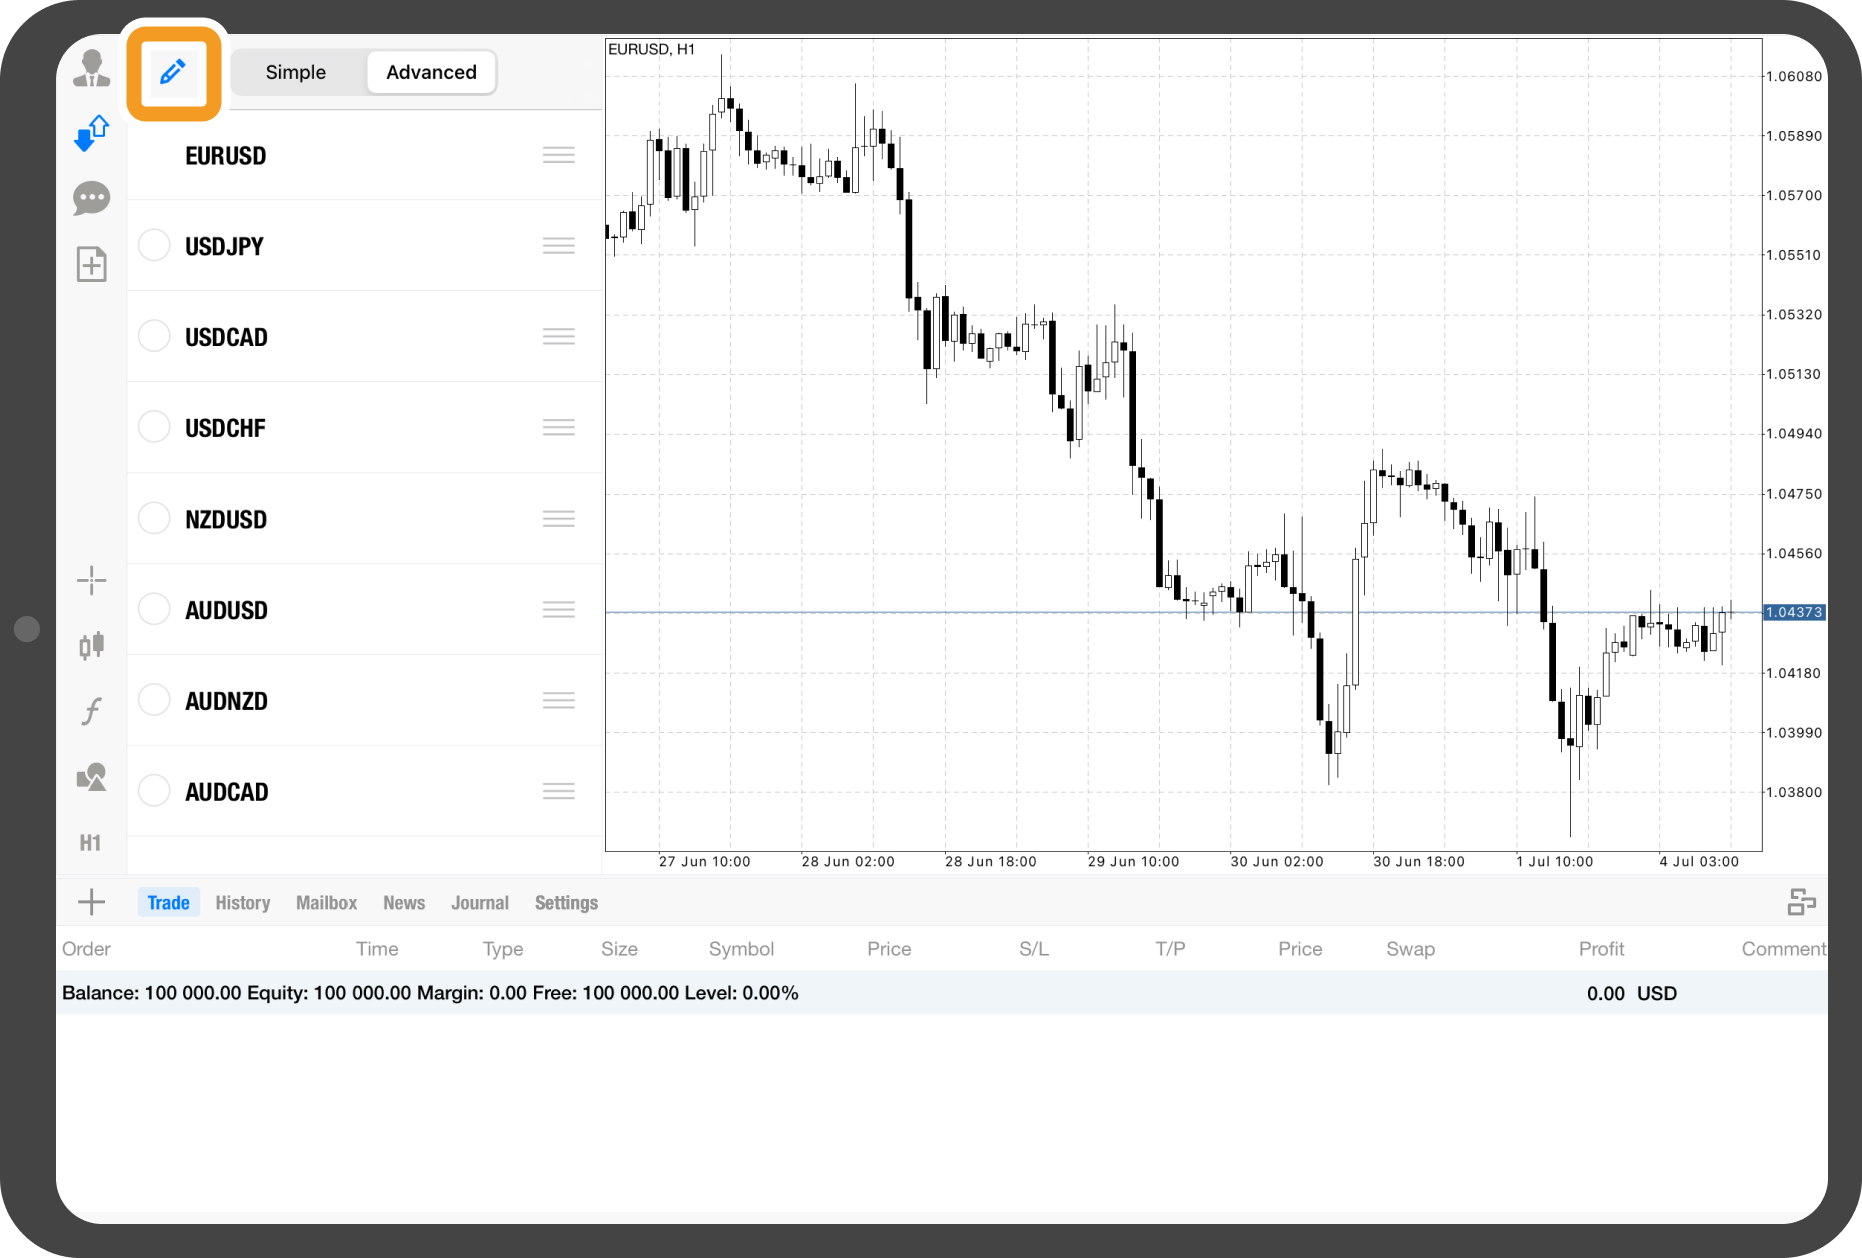Open the drawing objects shapes icon
Screen dimensions: 1862x1258
click(x=91, y=777)
